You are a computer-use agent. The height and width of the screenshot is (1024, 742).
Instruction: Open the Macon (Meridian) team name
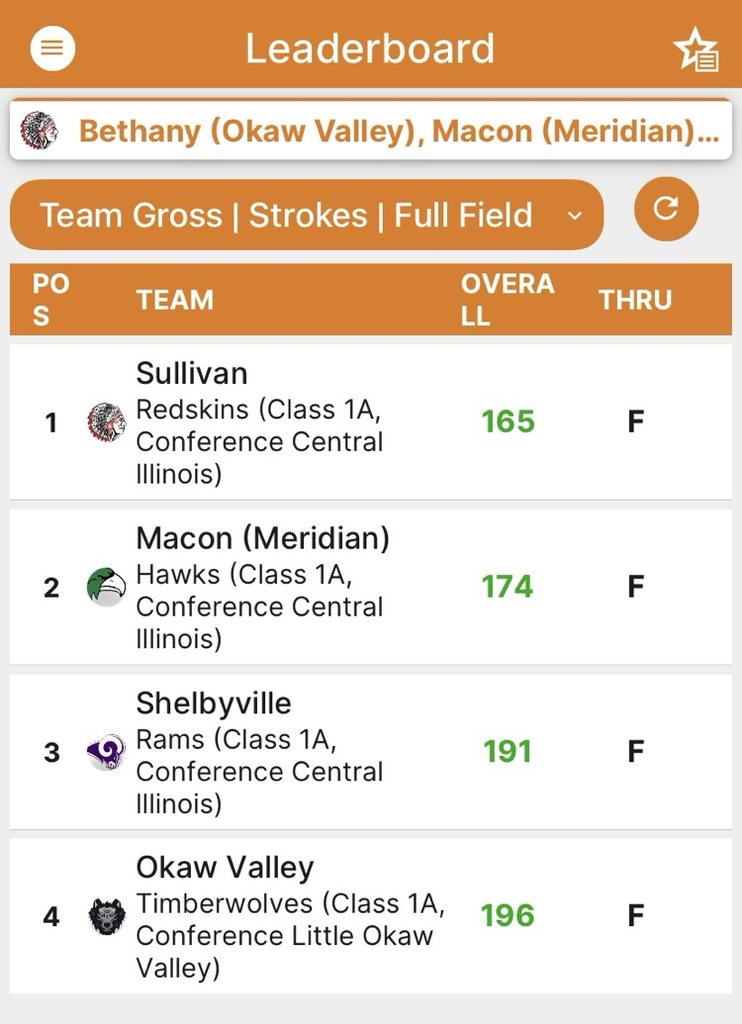coord(263,539)
